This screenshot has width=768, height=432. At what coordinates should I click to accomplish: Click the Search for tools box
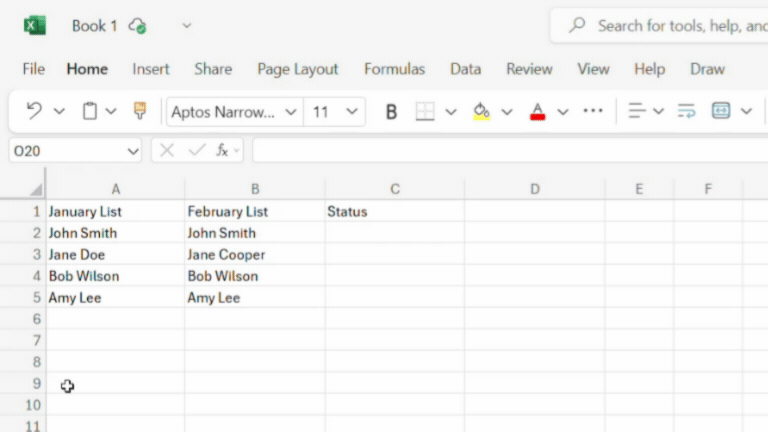point(659,25)
